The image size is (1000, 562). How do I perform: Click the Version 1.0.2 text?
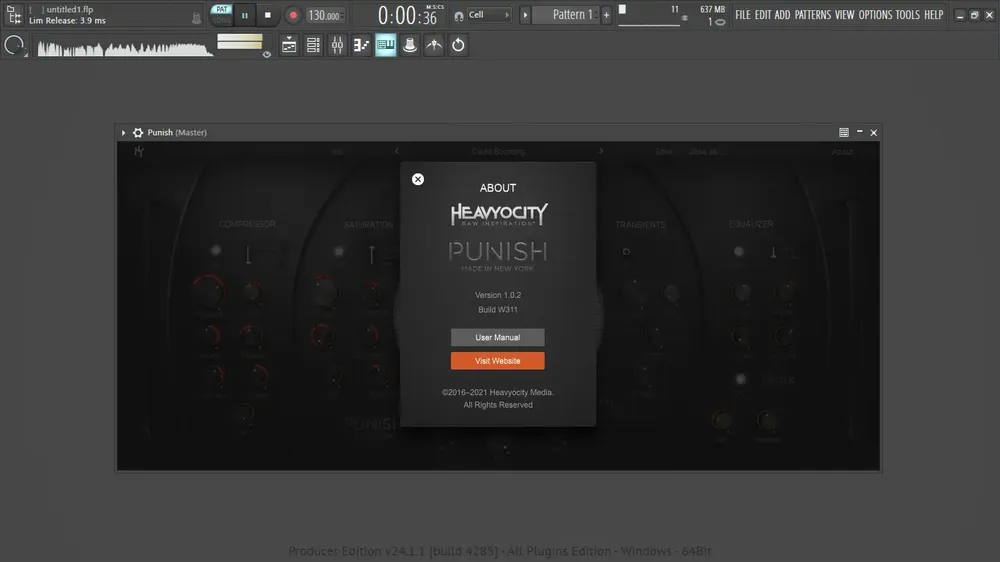pos(498,295)
